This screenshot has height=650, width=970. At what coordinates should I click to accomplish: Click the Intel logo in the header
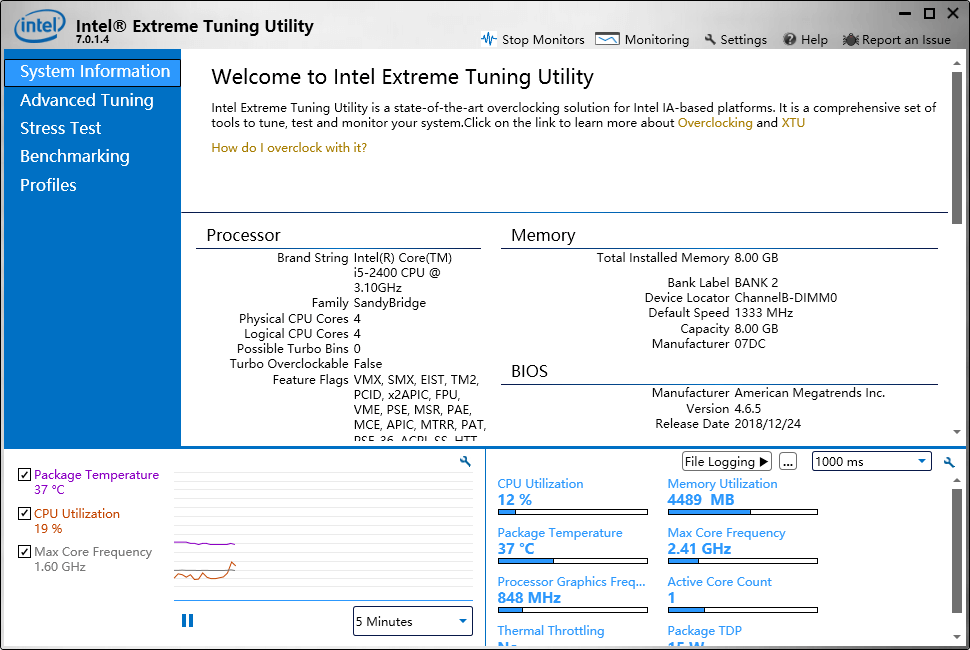point(38,26)
